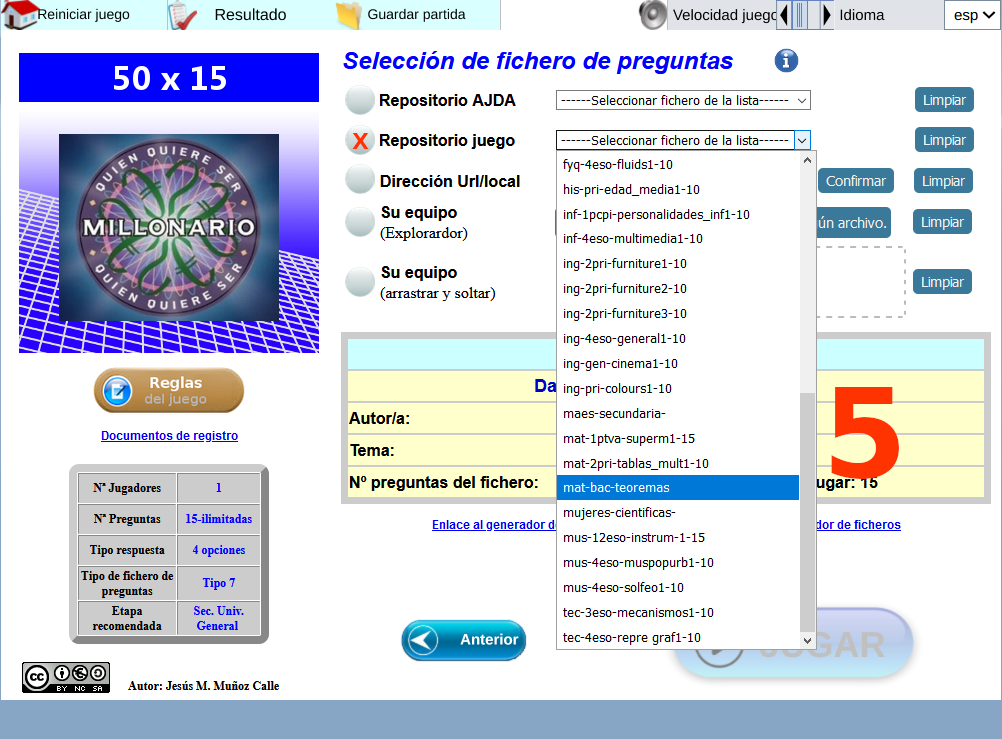
Task: Select the Repositorio AJDA radio button
Action: [x=359, y=100]
